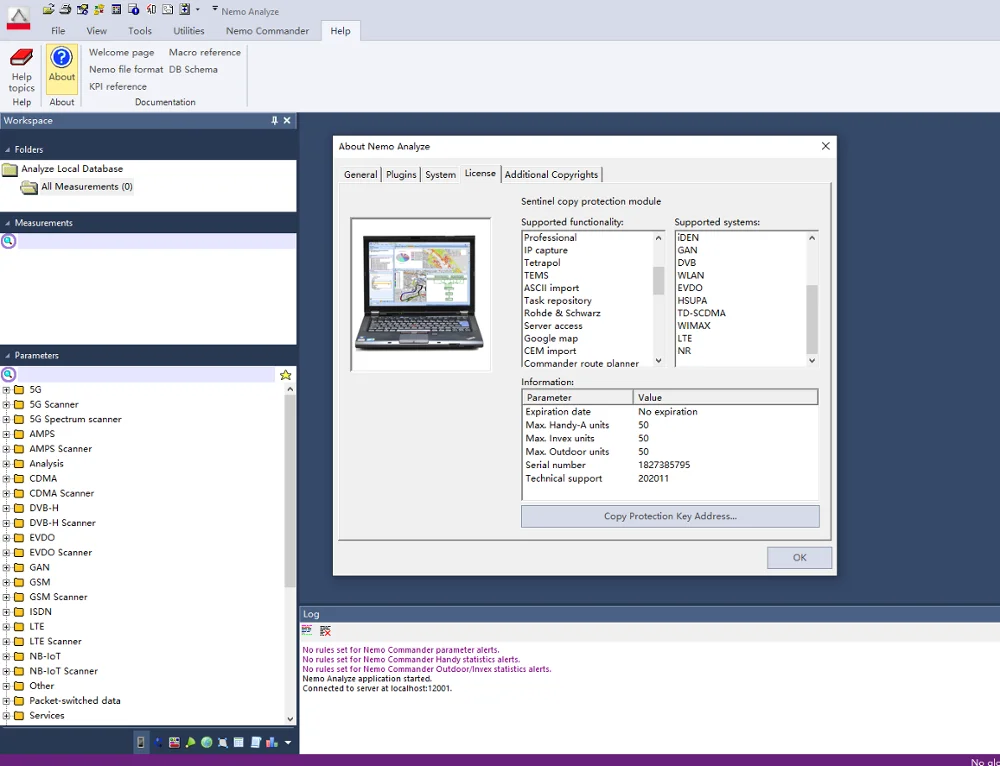
Task: Click the colored control-panel icon in bottom toolbar
Action: (x=174, y=742)
